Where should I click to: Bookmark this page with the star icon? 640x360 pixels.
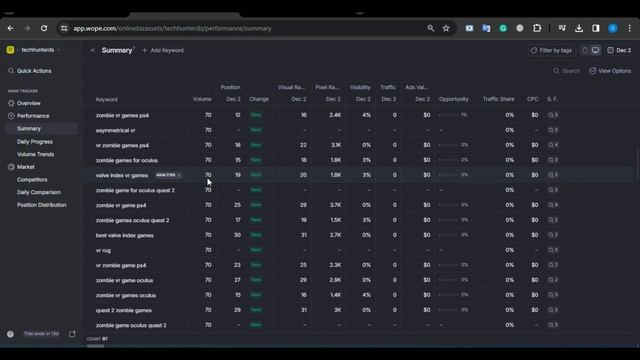coord(446,28)
